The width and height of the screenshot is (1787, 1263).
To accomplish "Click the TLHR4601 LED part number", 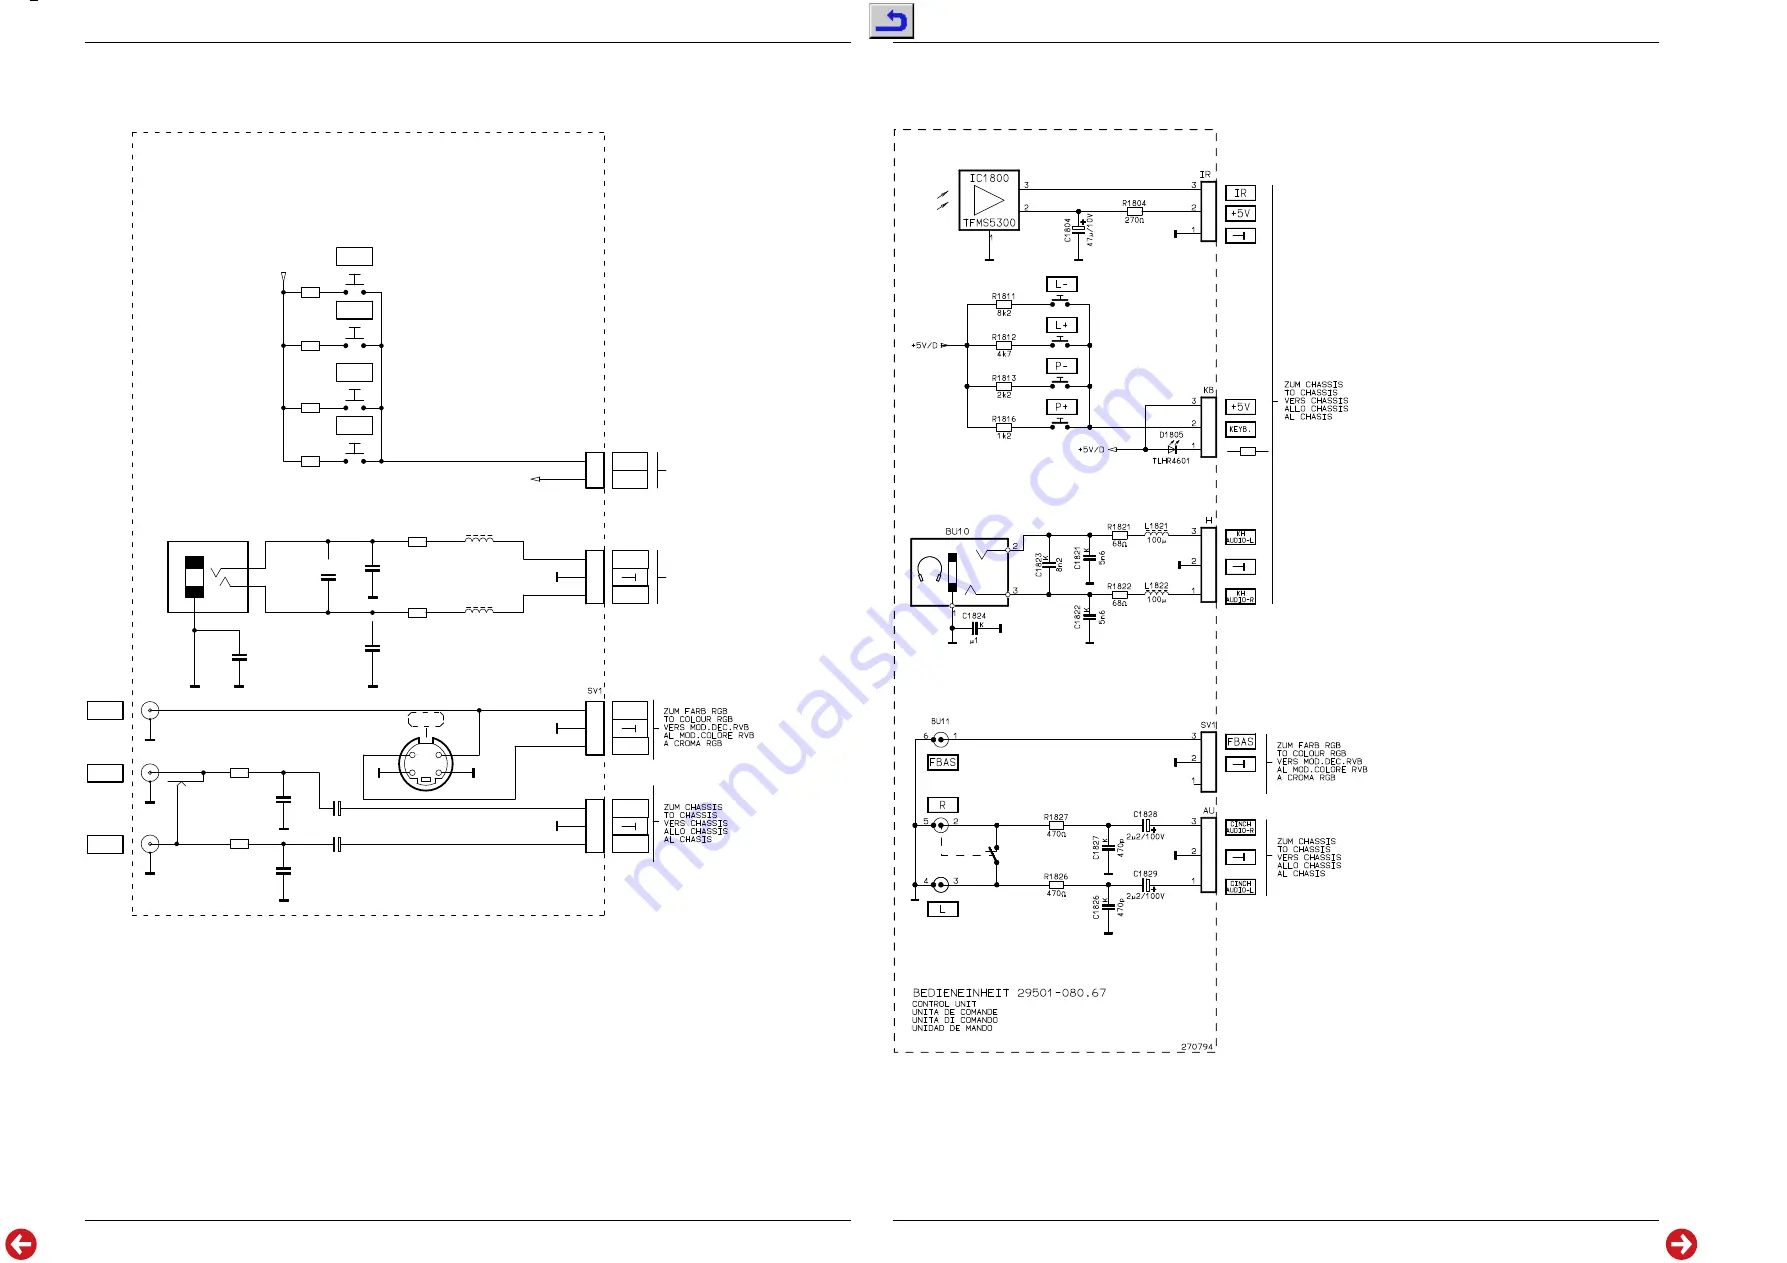I will coord(1171,461).
